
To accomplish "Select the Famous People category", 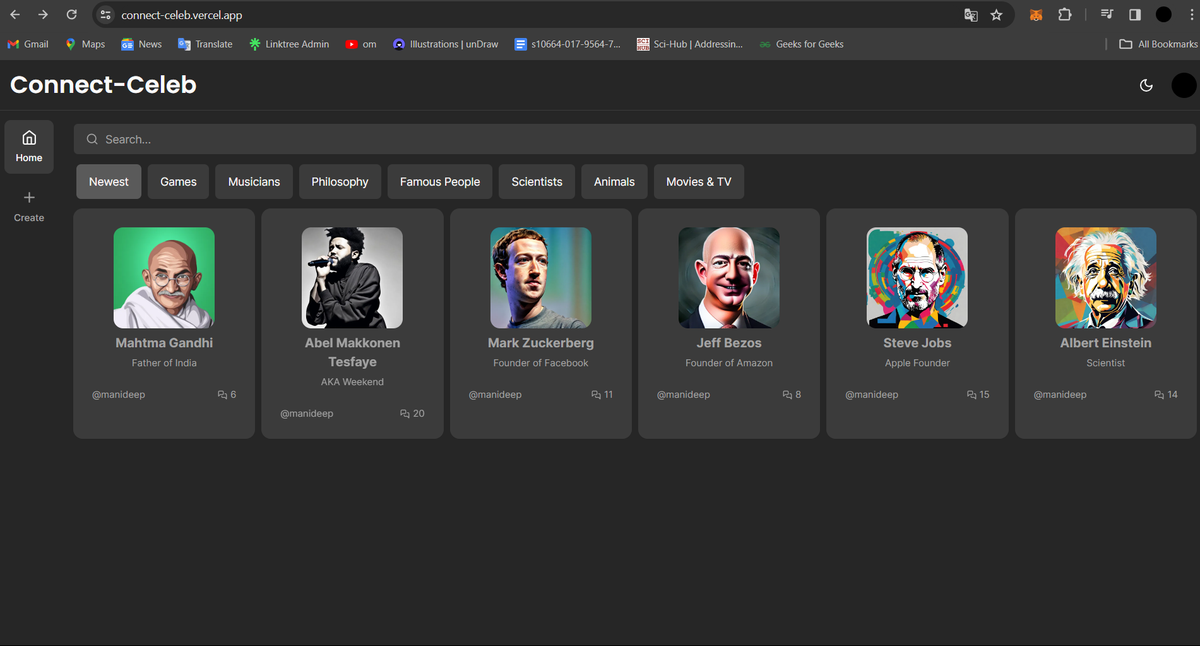I will pos(440,182).
